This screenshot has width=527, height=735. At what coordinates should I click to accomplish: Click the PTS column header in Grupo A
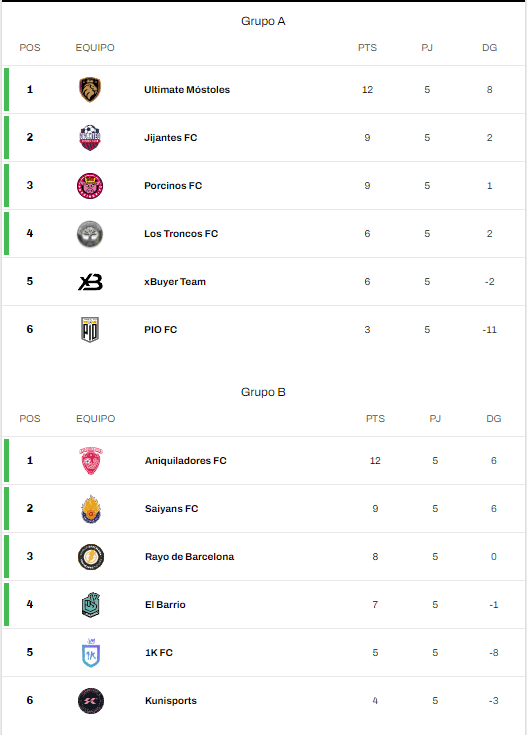tap(367, 48)
